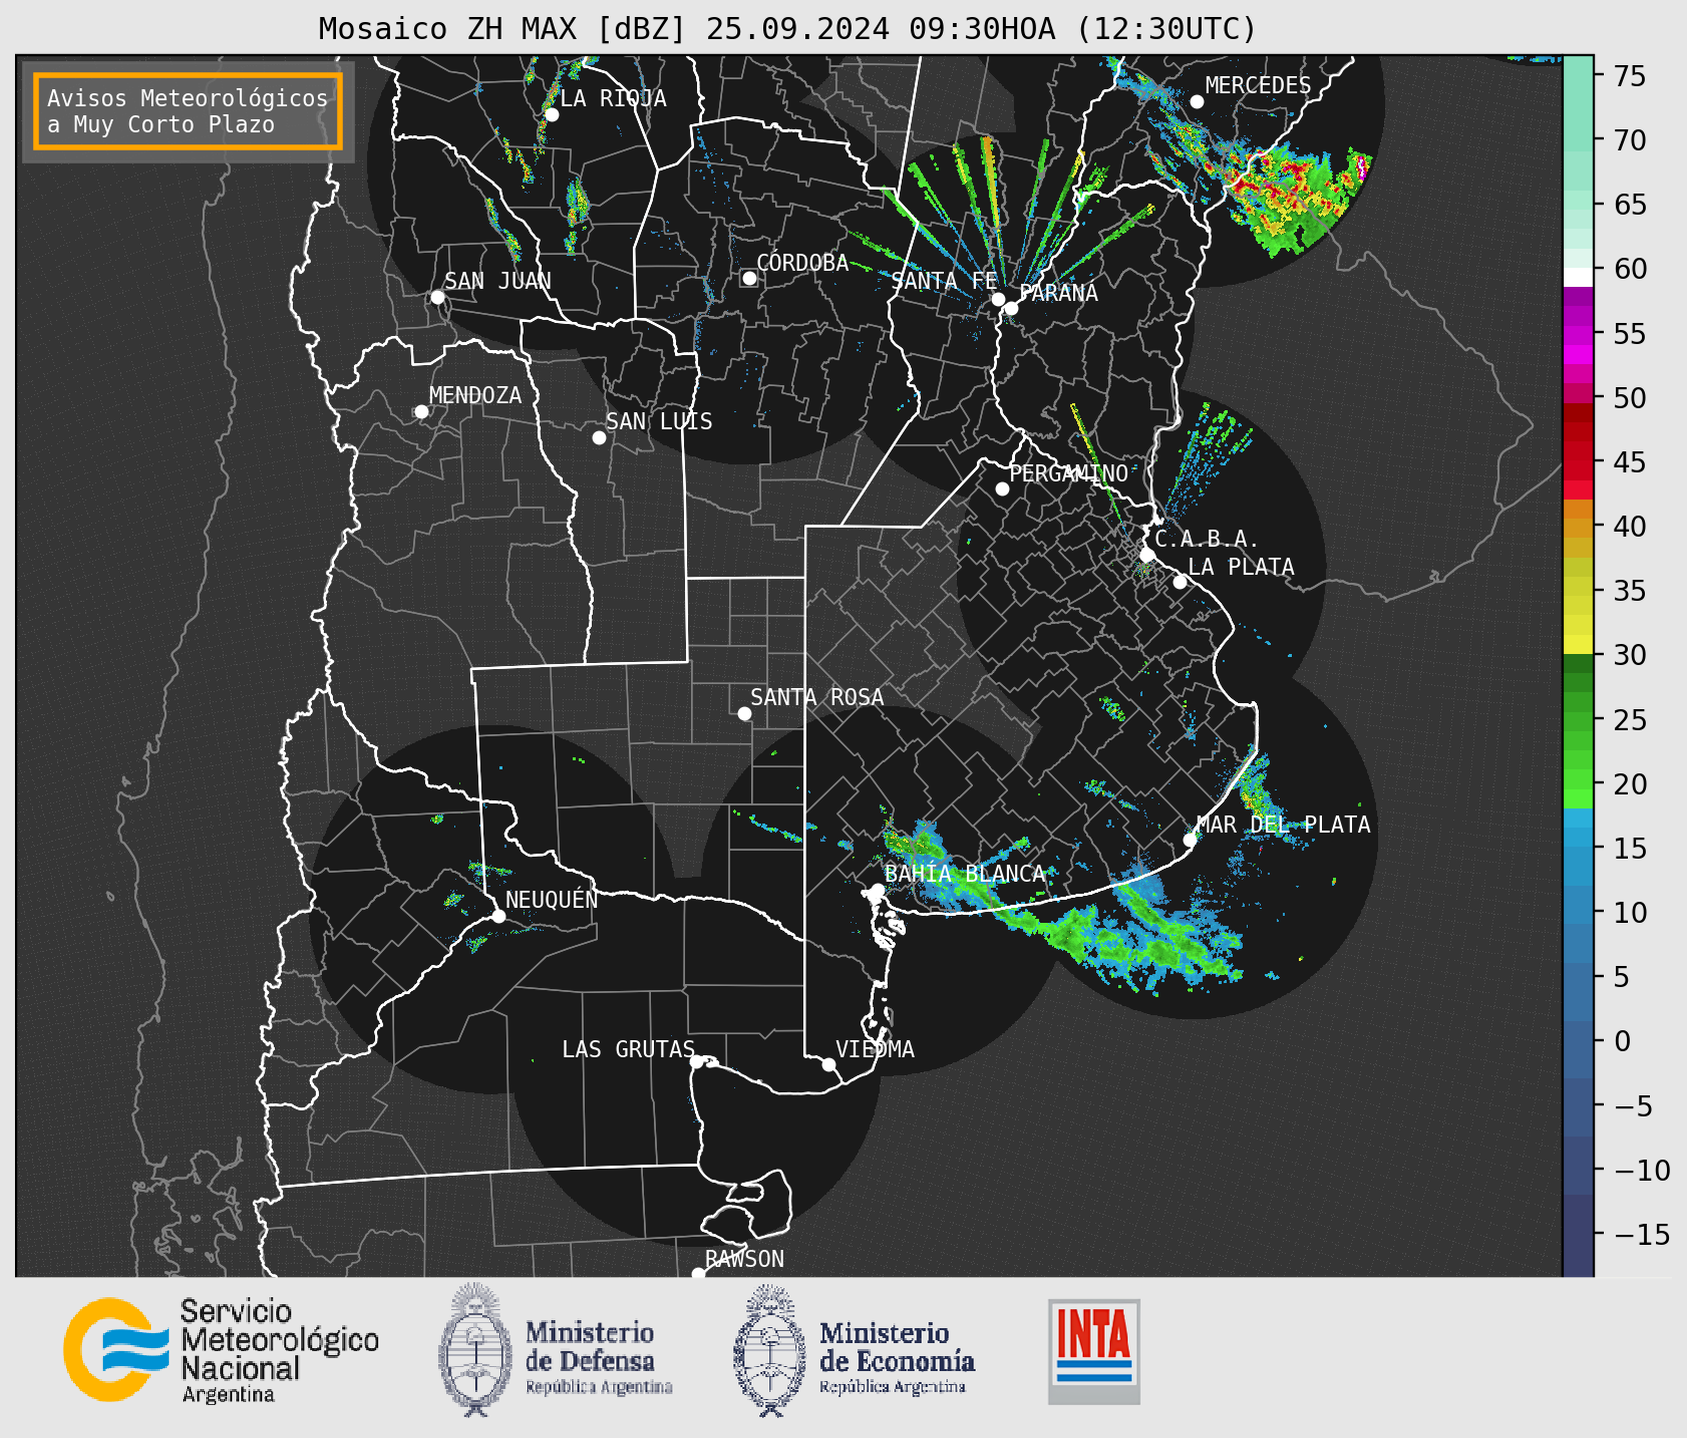This screenshot has width=1687, height=1438.
Task: Click the MAR DEL PLATA city marker dot
Action: coord(1190,840)
